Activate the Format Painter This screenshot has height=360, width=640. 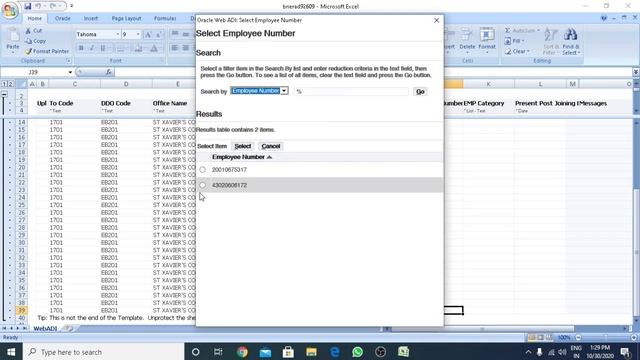click(47, 51)
